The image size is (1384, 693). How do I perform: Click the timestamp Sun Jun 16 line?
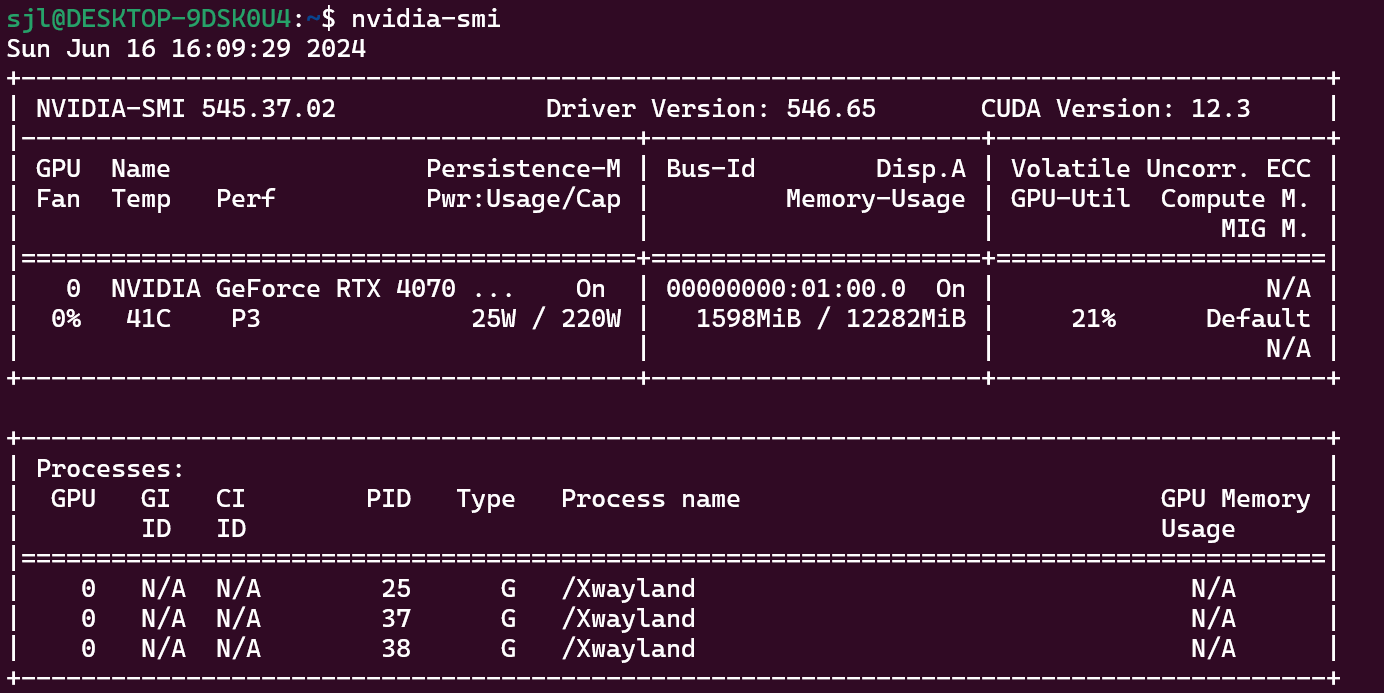186,48
